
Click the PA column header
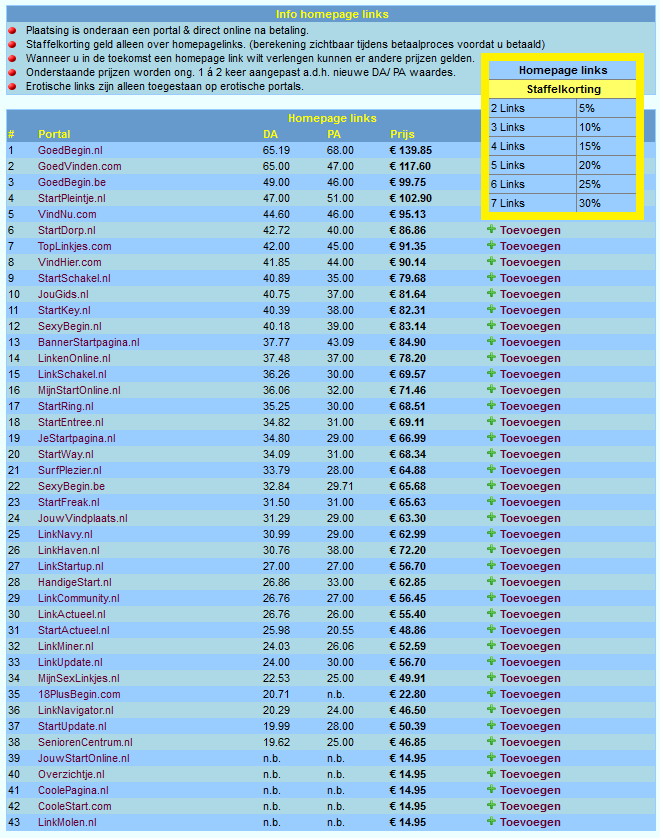(334, 134)
